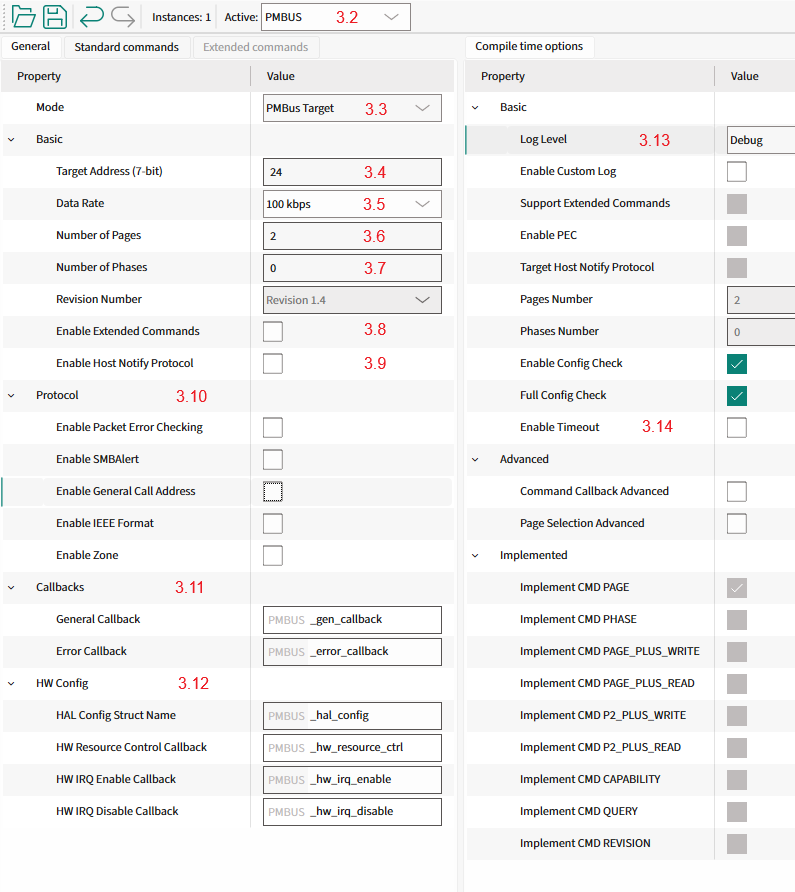Click HW Resource Control Callback field
The width and height of the screenshot is (795, 892).
click(352, 748)
